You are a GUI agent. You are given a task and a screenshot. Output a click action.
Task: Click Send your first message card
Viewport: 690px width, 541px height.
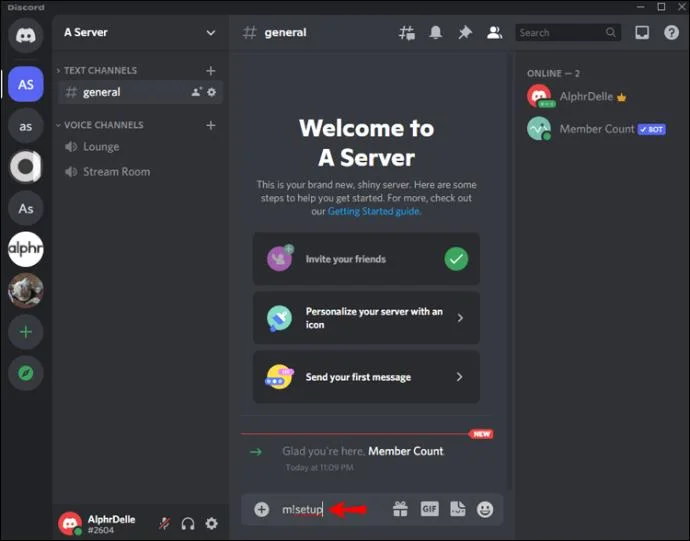[366, 377]
